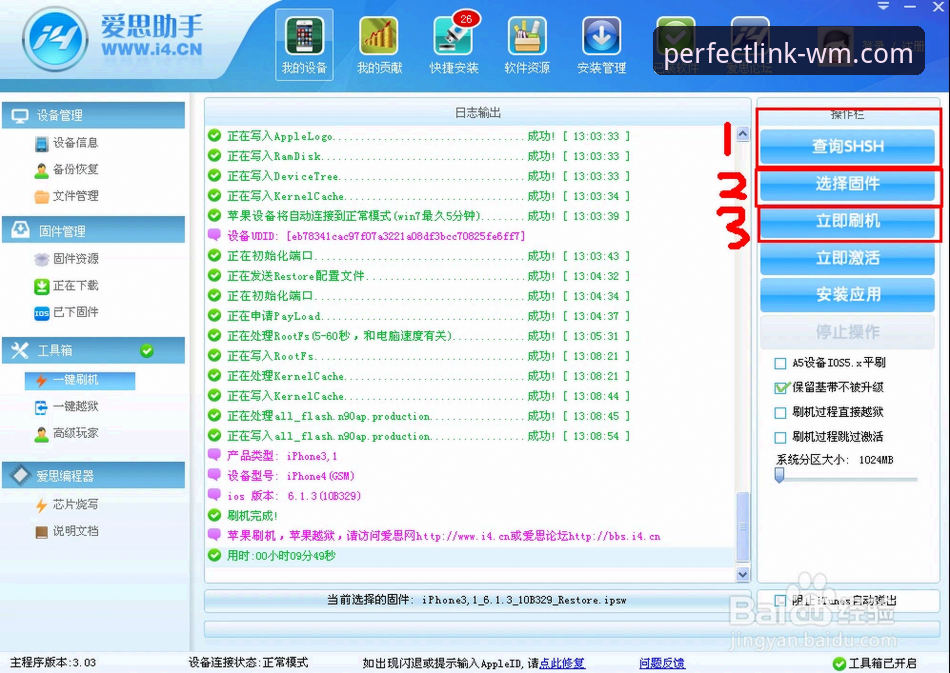Click 设备连接状态:正常模式 status text
950x673 pixels.
coord(248,663)
